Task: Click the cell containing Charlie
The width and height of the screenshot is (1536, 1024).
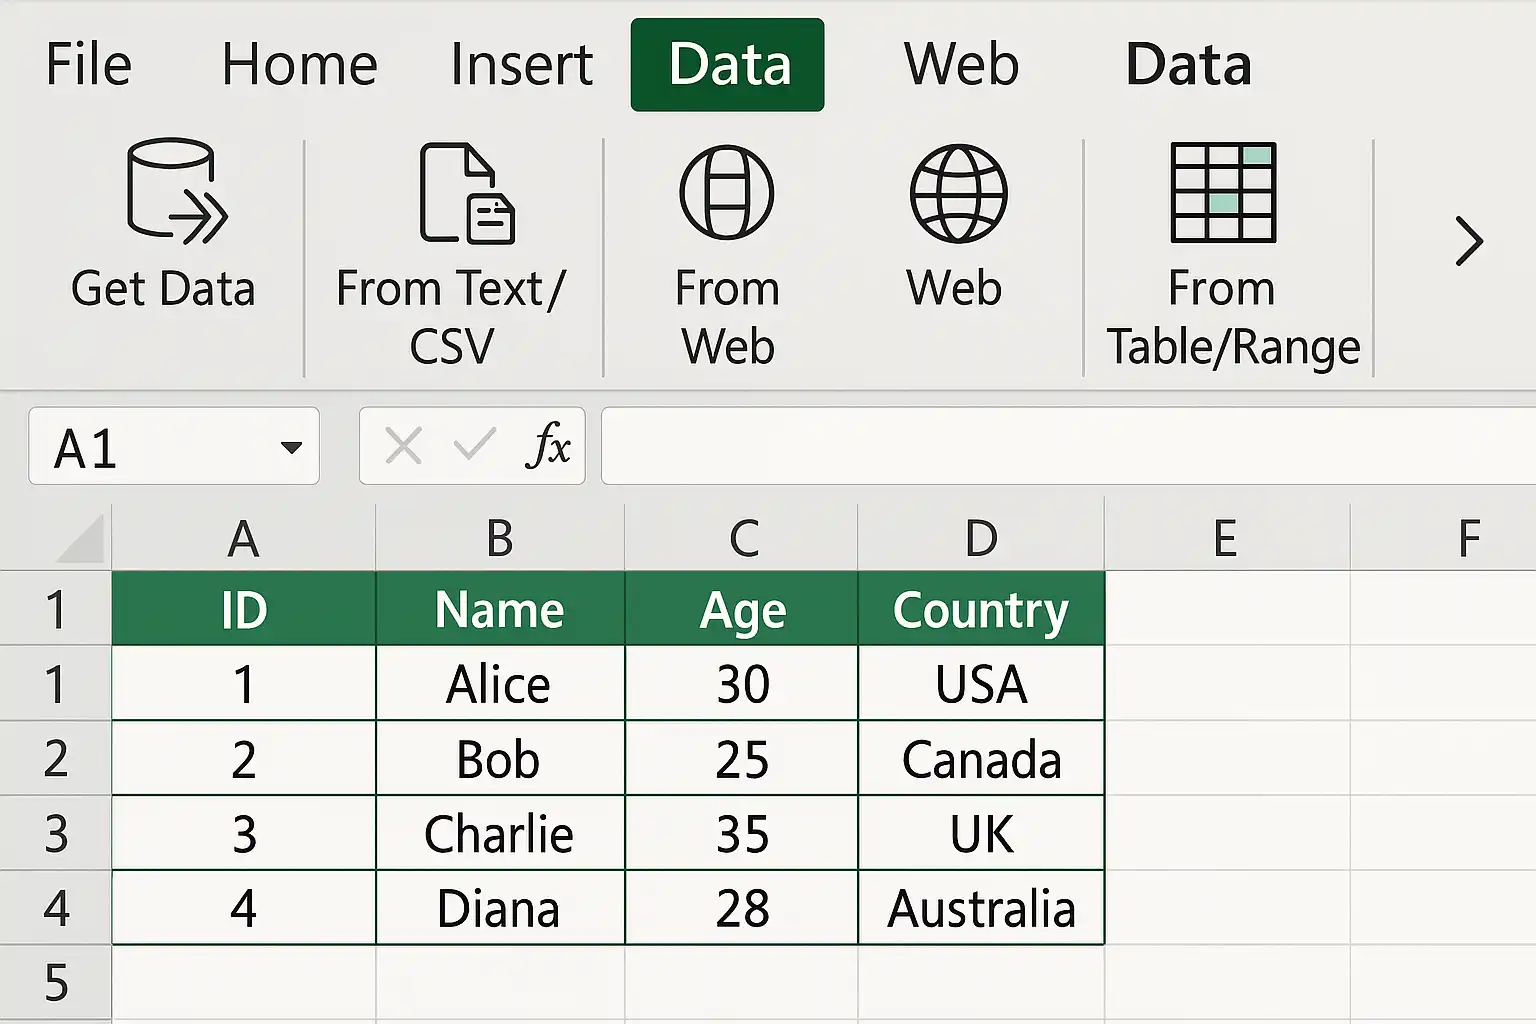Action: click(x=500, y=833)
